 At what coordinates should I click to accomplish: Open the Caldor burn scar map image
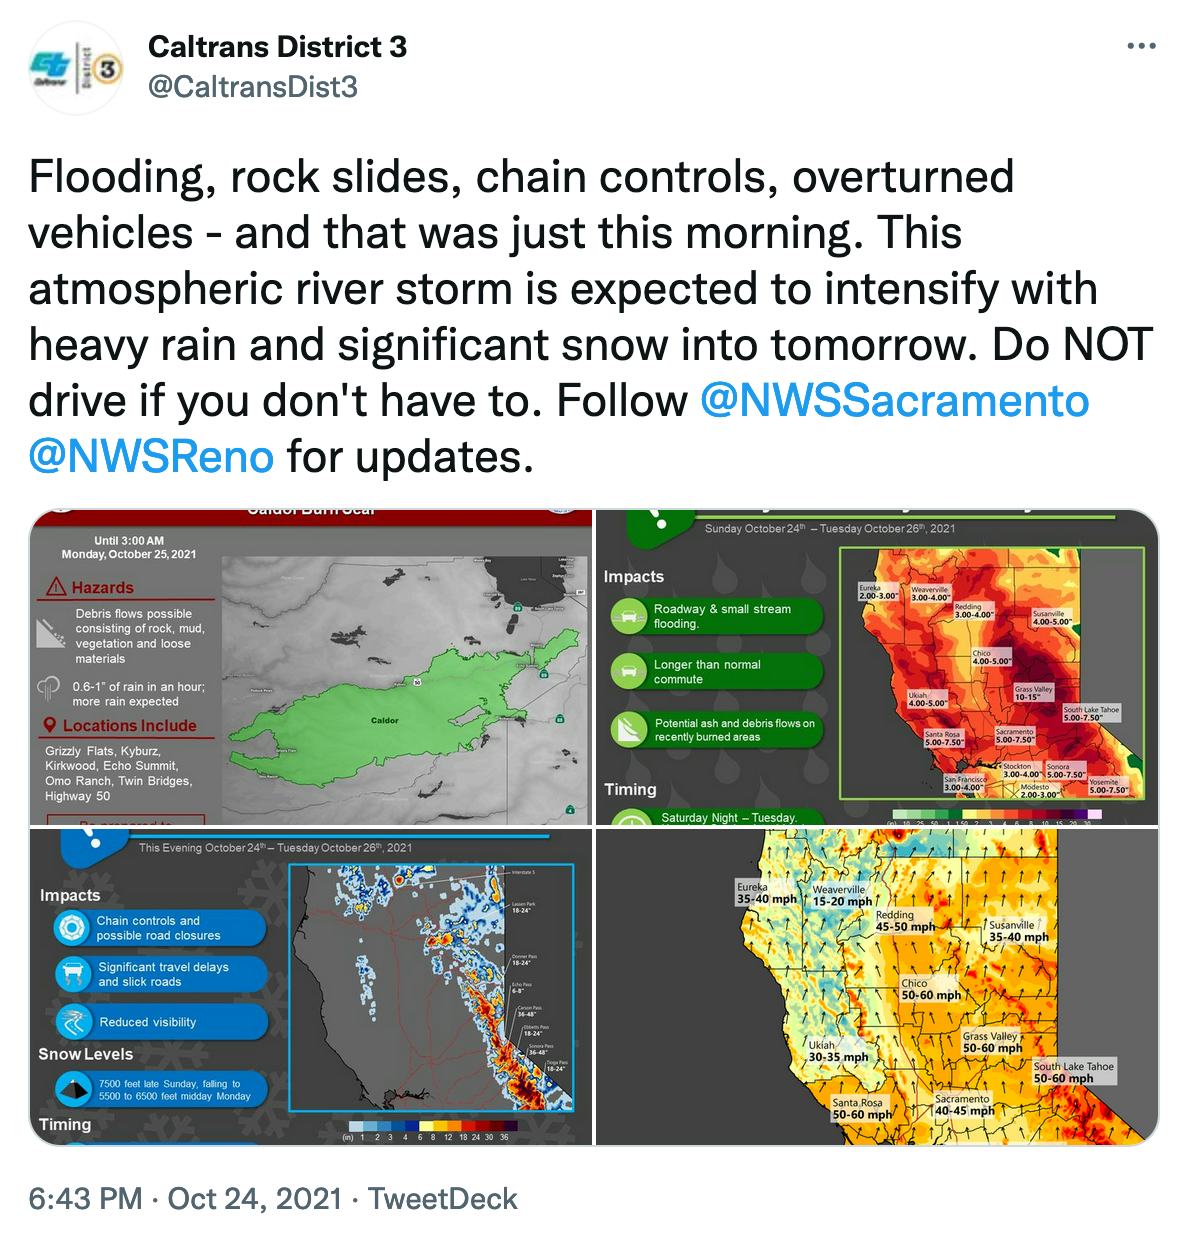pyautogui.click(x=310, y=667)
